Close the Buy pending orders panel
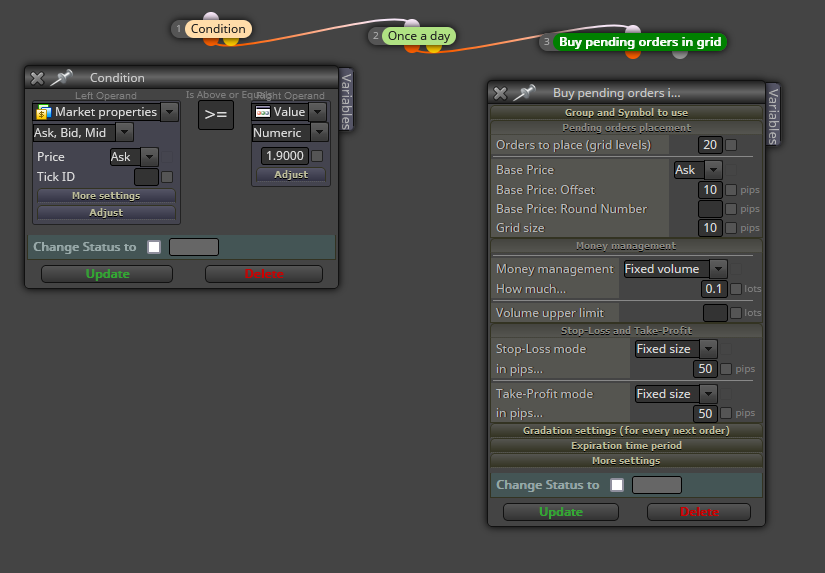 coord(500,94)
